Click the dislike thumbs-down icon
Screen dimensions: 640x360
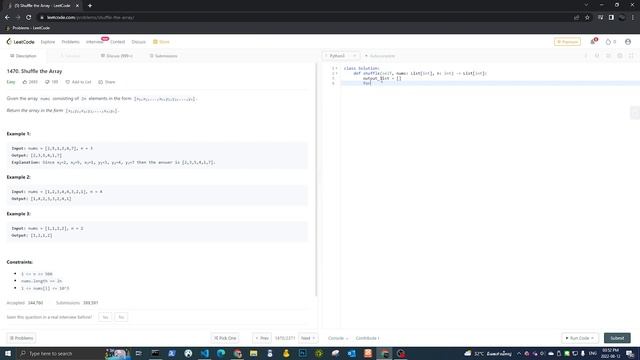47,82
